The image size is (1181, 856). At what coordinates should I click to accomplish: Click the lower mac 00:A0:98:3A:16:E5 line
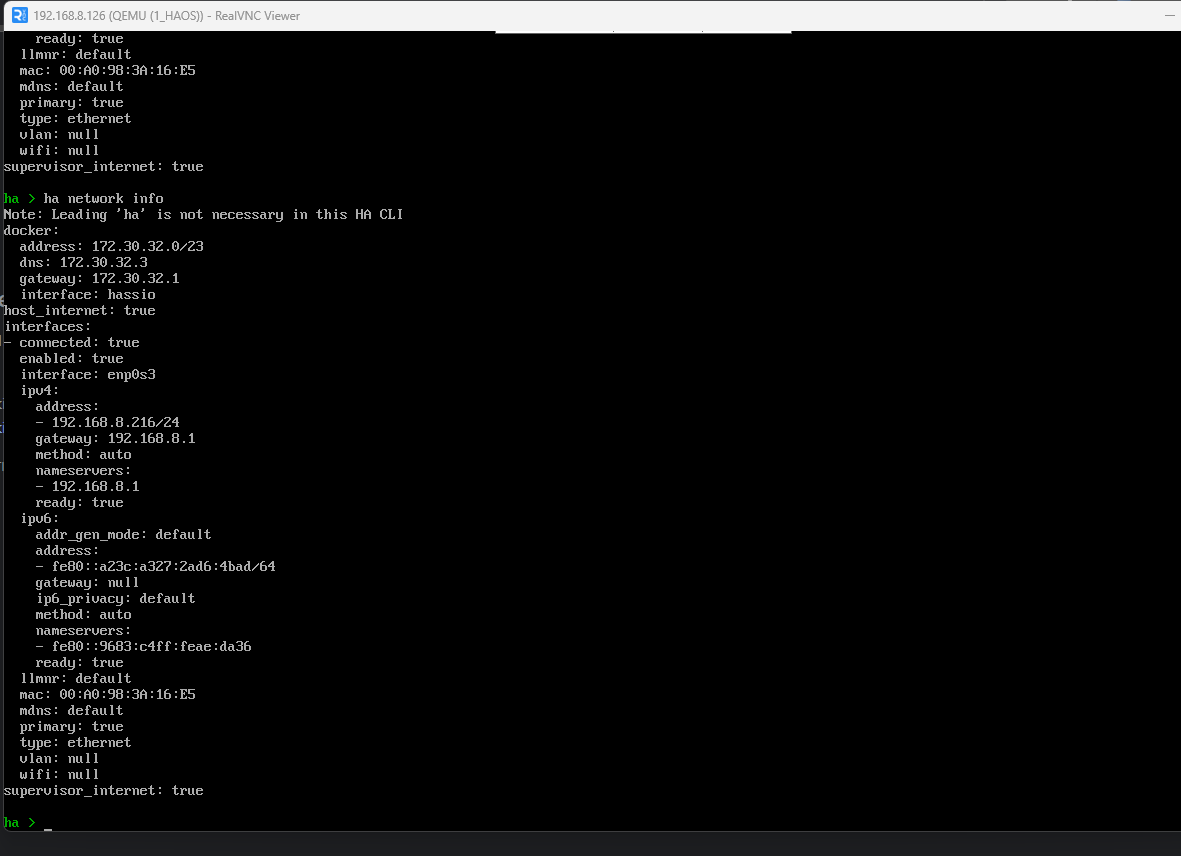[107, 694]
